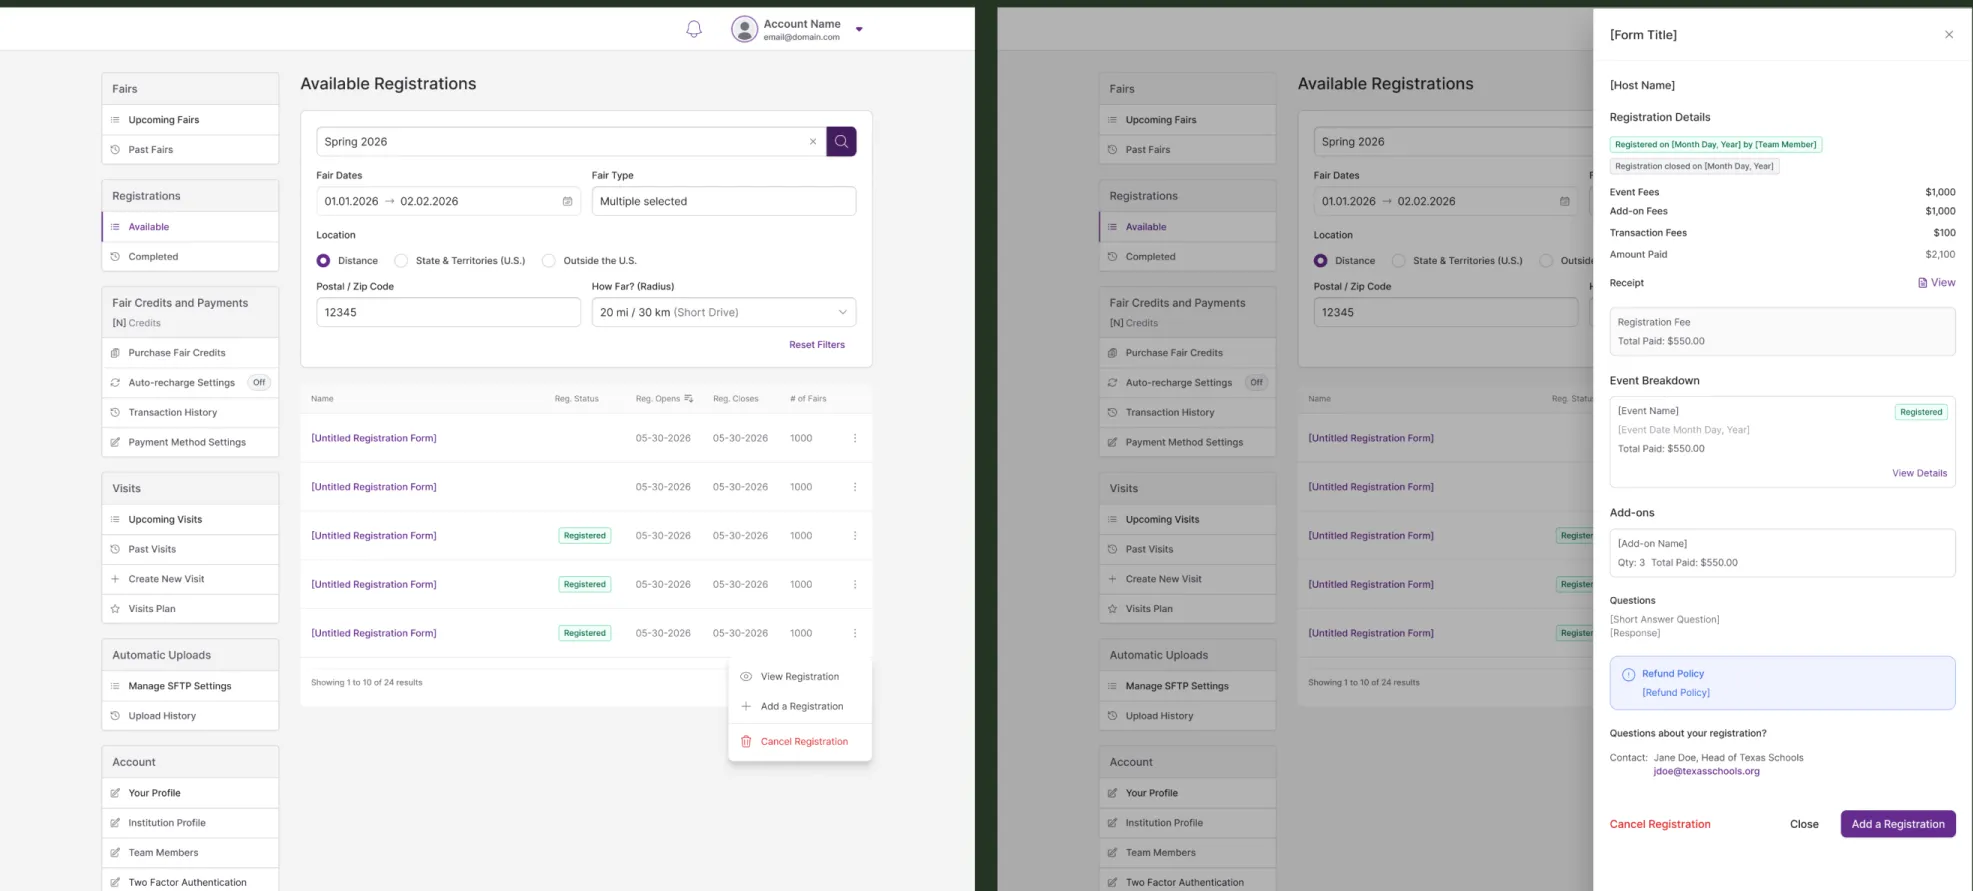
Task: Click the purple Add a Registration button
Action: tap(1898, 824)
